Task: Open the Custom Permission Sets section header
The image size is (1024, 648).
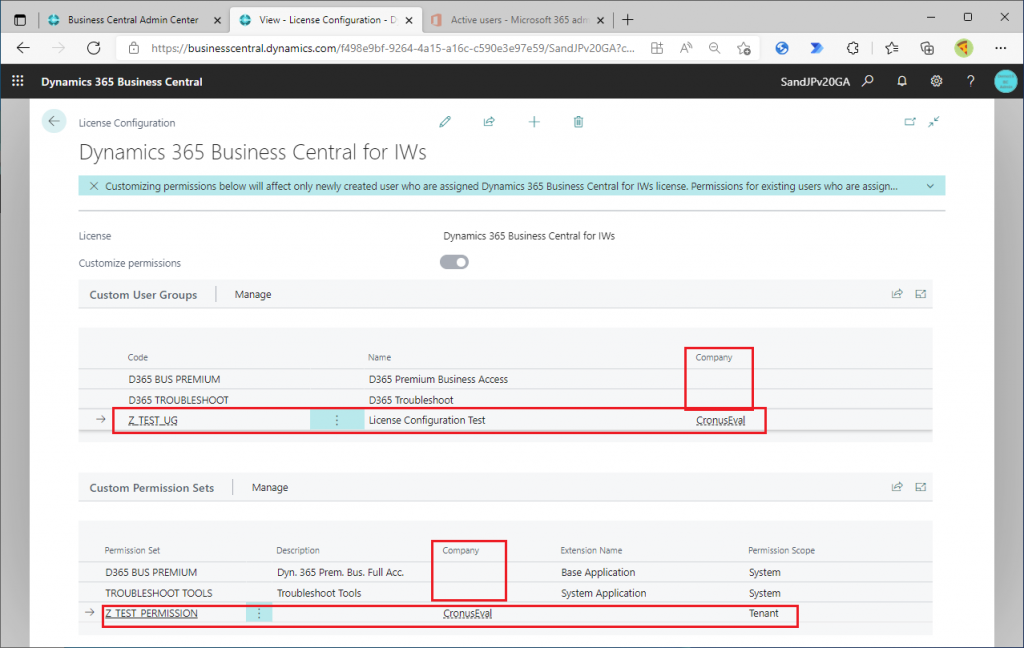Action: [152, 488]
